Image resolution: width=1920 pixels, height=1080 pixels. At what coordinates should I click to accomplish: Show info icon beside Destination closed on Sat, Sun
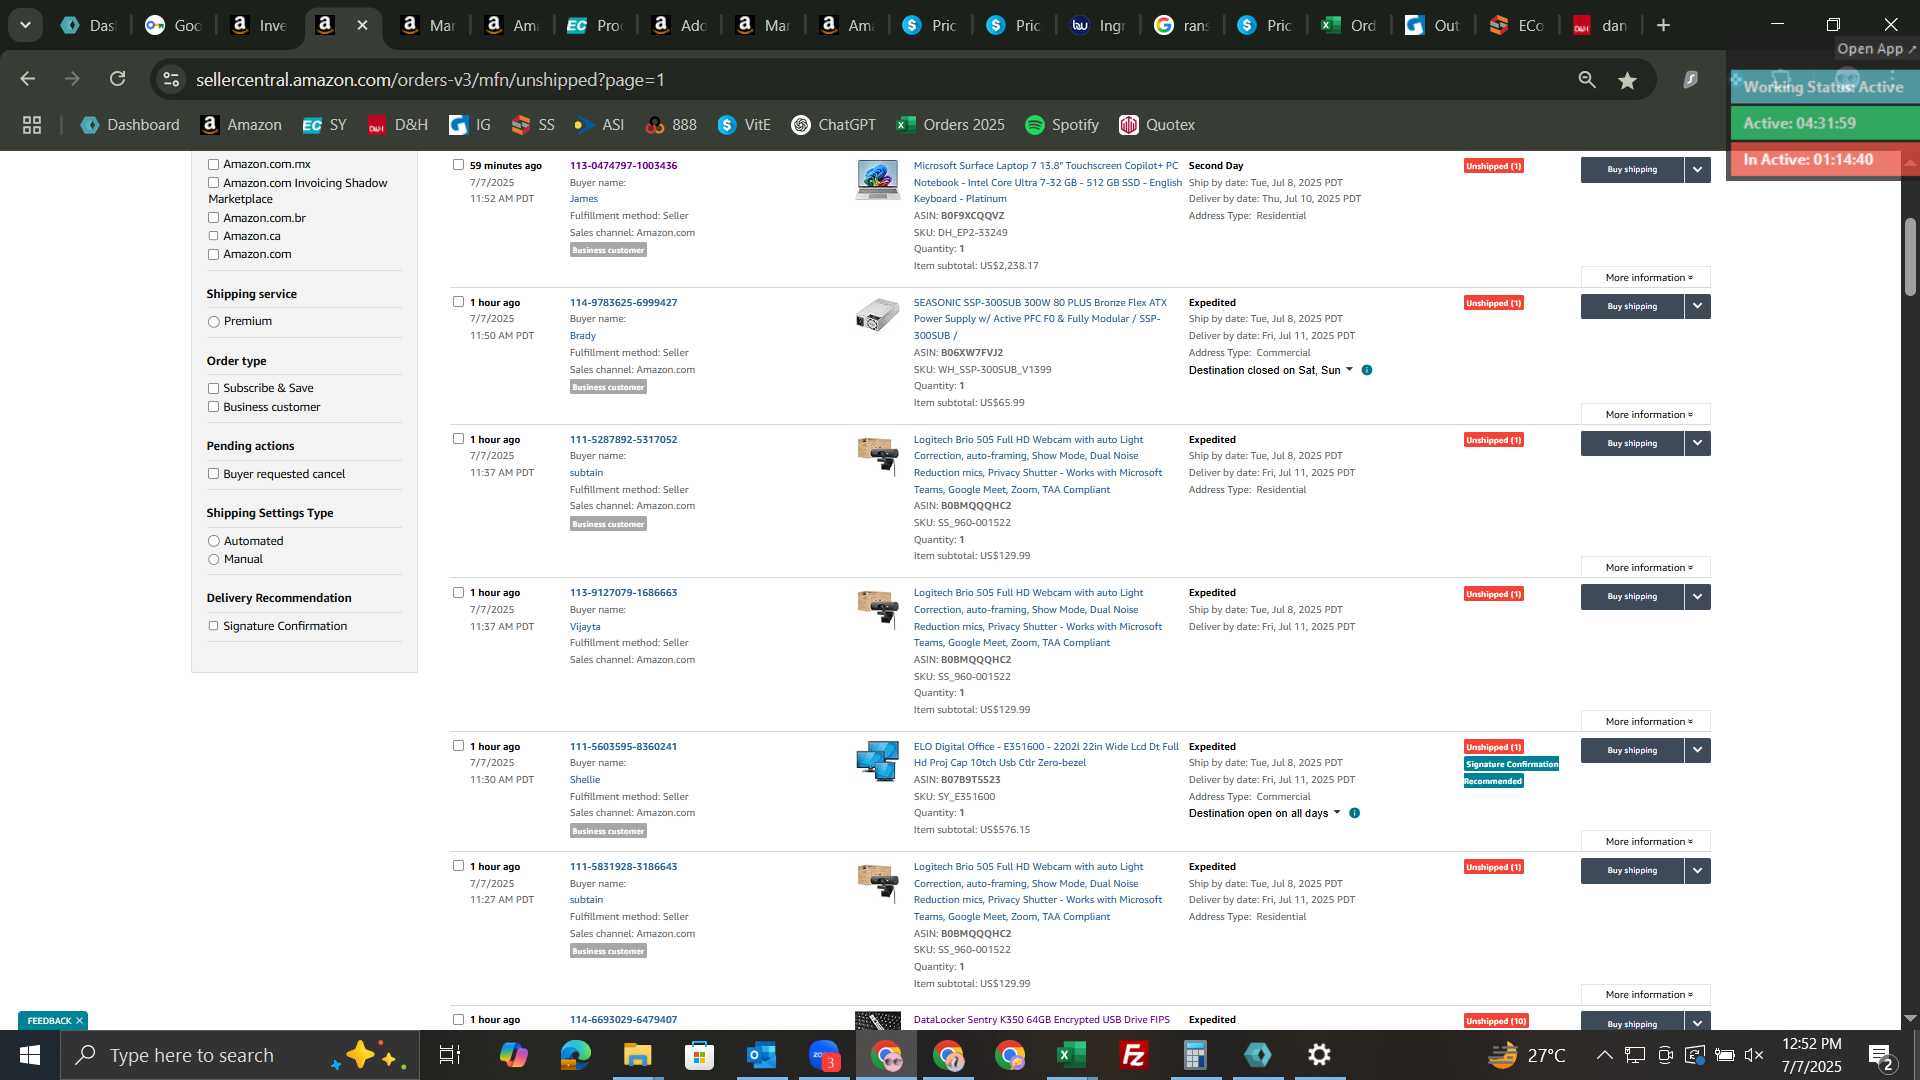[x=1367, y=370]
